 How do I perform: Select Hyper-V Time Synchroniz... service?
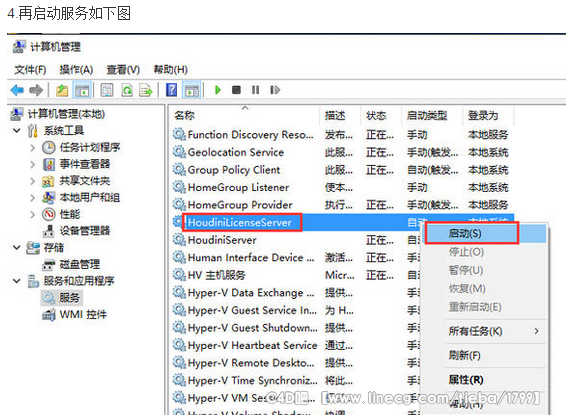[253, 380]
